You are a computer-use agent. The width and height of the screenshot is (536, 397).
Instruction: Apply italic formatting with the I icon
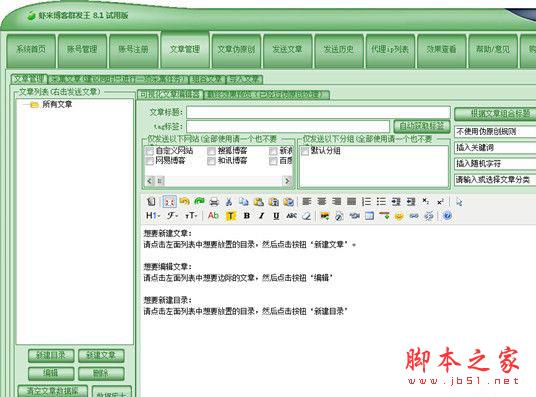262,216
